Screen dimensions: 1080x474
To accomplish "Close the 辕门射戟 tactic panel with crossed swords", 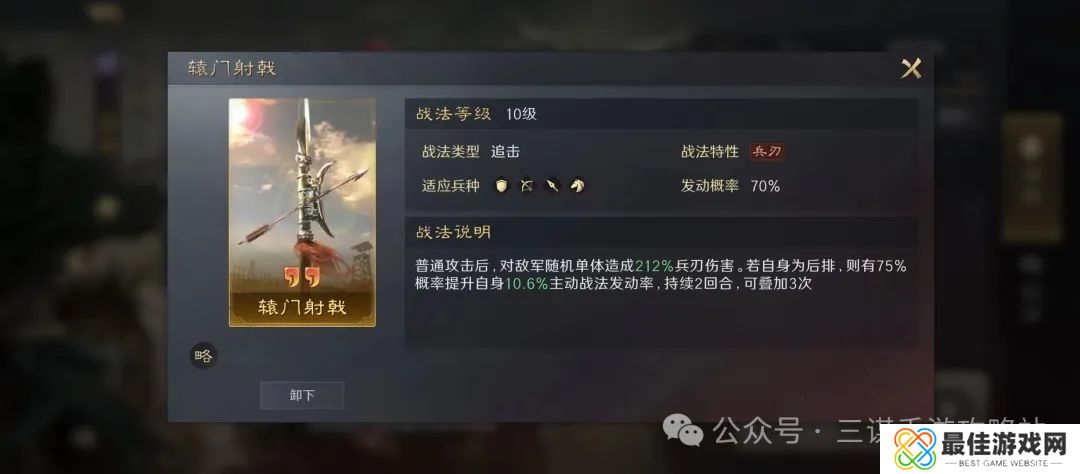I will tap(911, 68).
